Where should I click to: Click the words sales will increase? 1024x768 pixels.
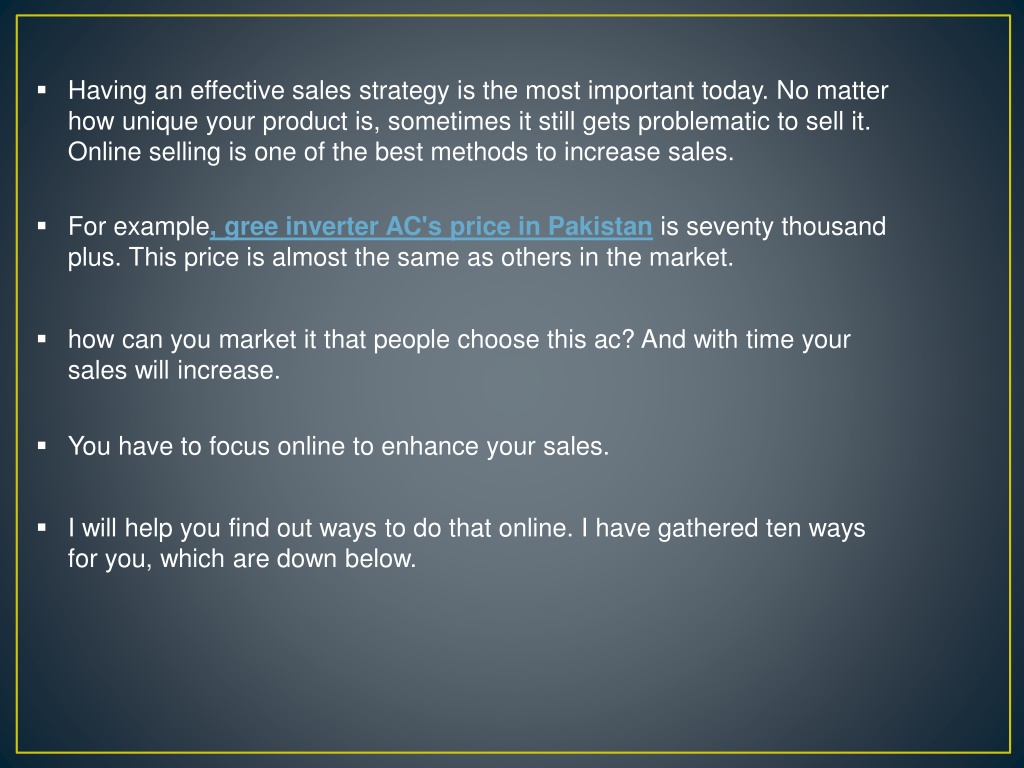[x=174, y=370]
